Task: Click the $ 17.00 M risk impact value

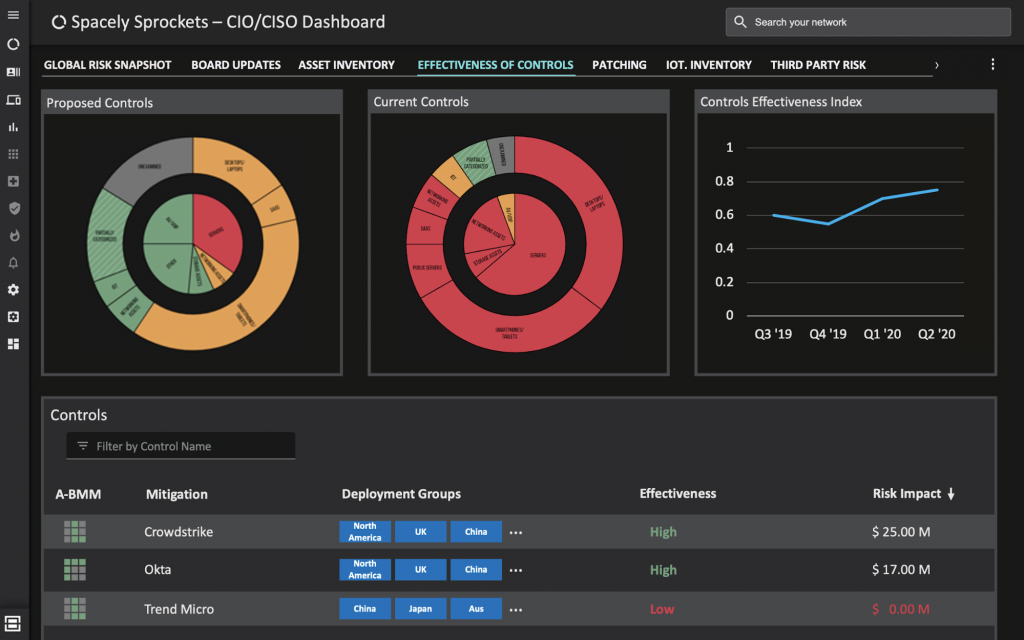Action: click(x=901, y=569)
